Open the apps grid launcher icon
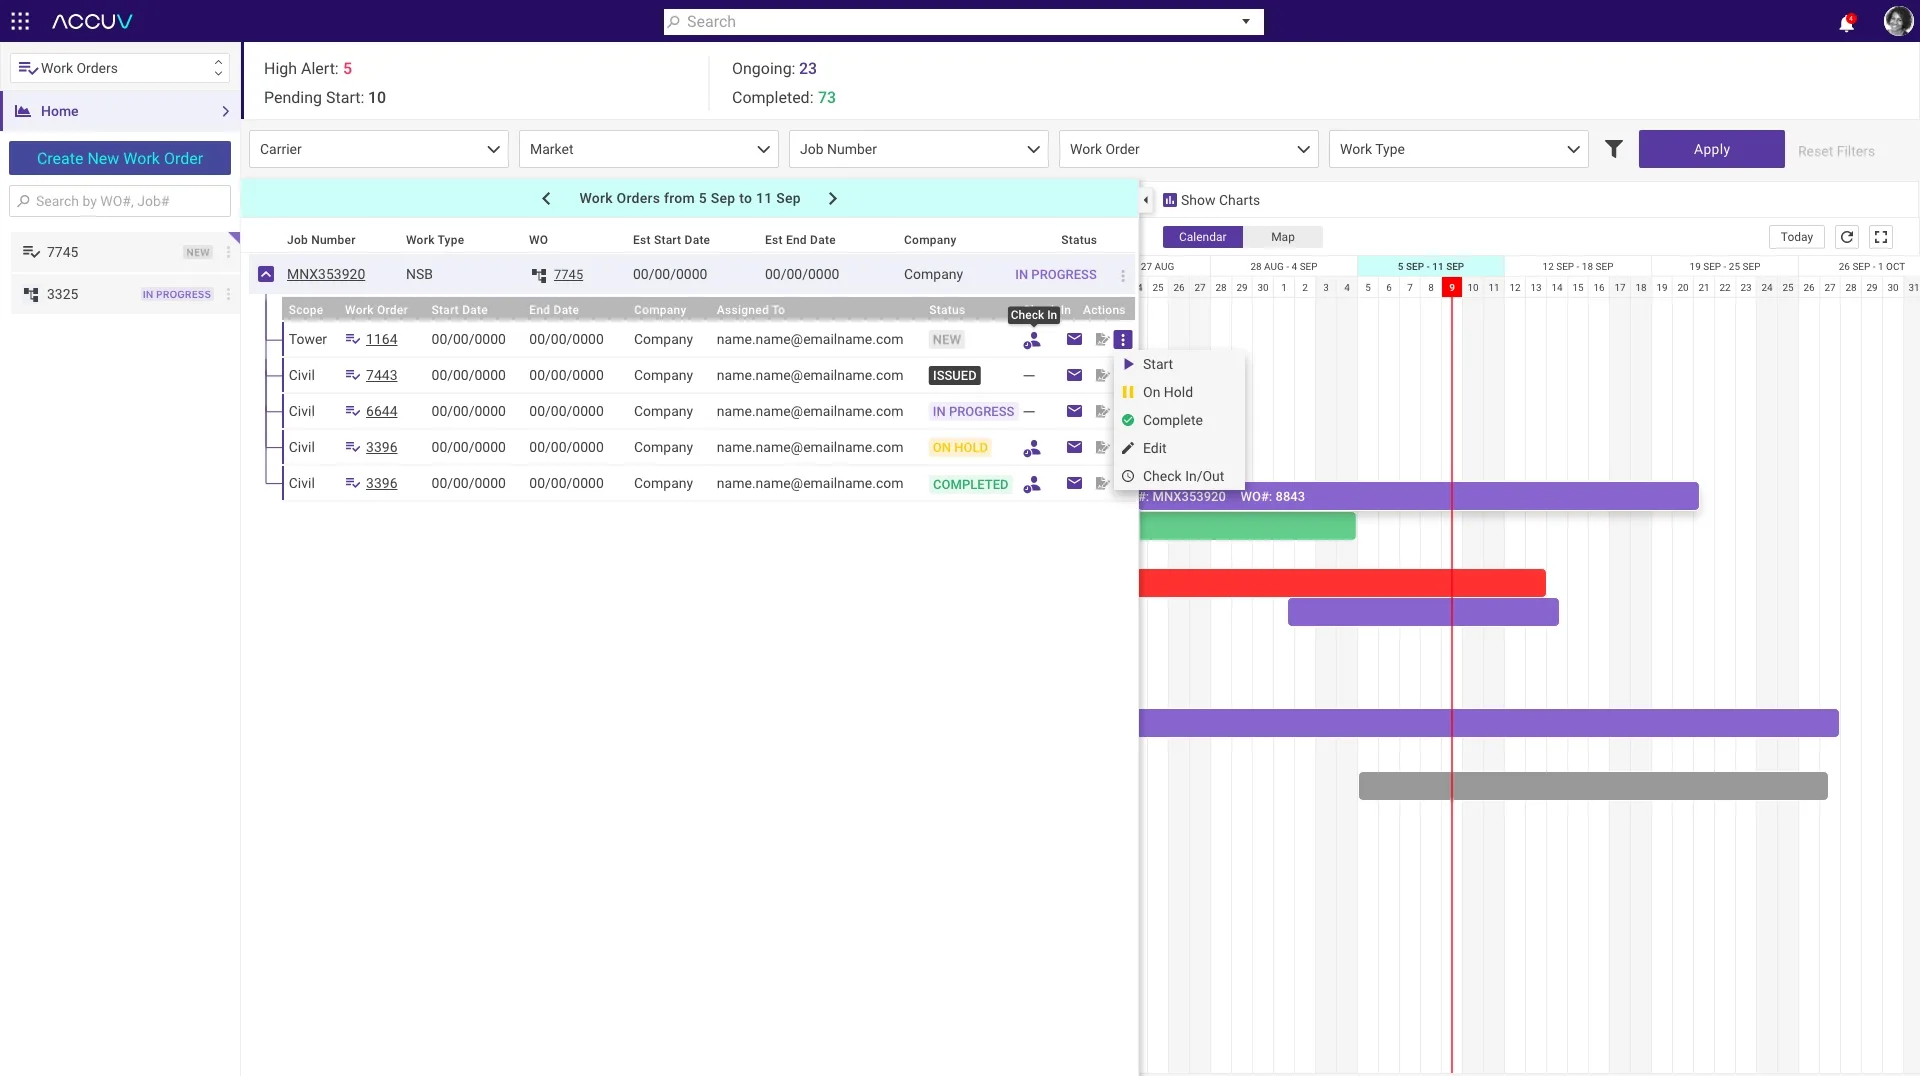The width and height of the screenshot is (1920, 1076). pos(20,21)
